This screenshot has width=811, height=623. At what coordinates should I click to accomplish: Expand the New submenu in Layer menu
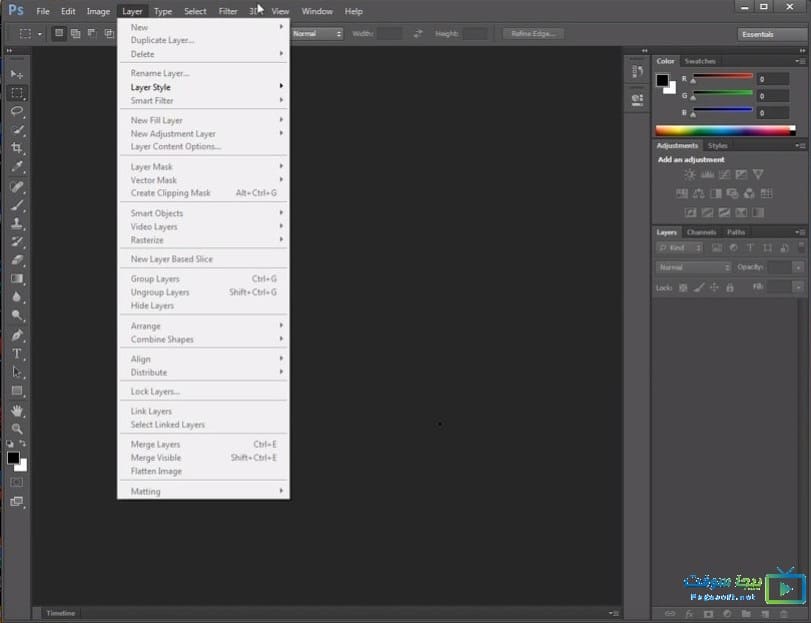pos(203,27)
